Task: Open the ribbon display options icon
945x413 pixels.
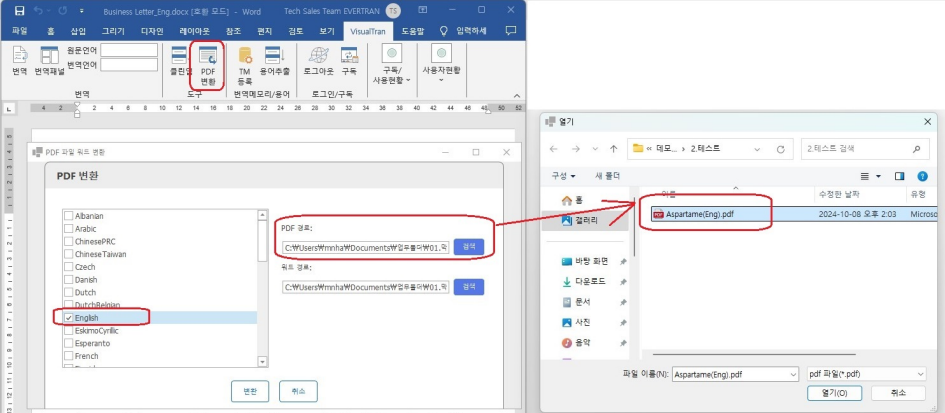Action: [423, 10]
